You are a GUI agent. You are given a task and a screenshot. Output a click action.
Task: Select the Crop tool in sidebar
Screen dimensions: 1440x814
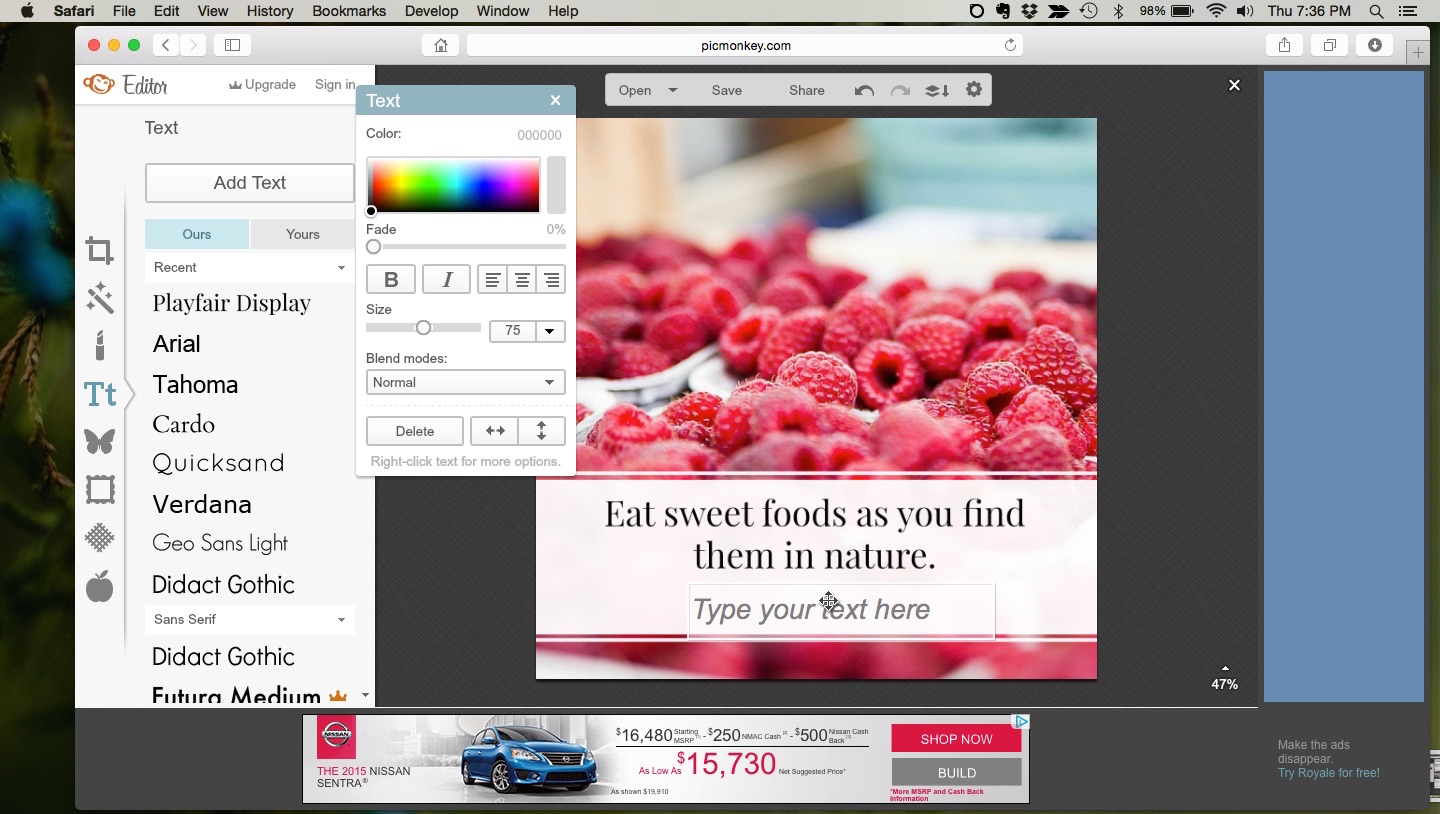click(99, 250)
